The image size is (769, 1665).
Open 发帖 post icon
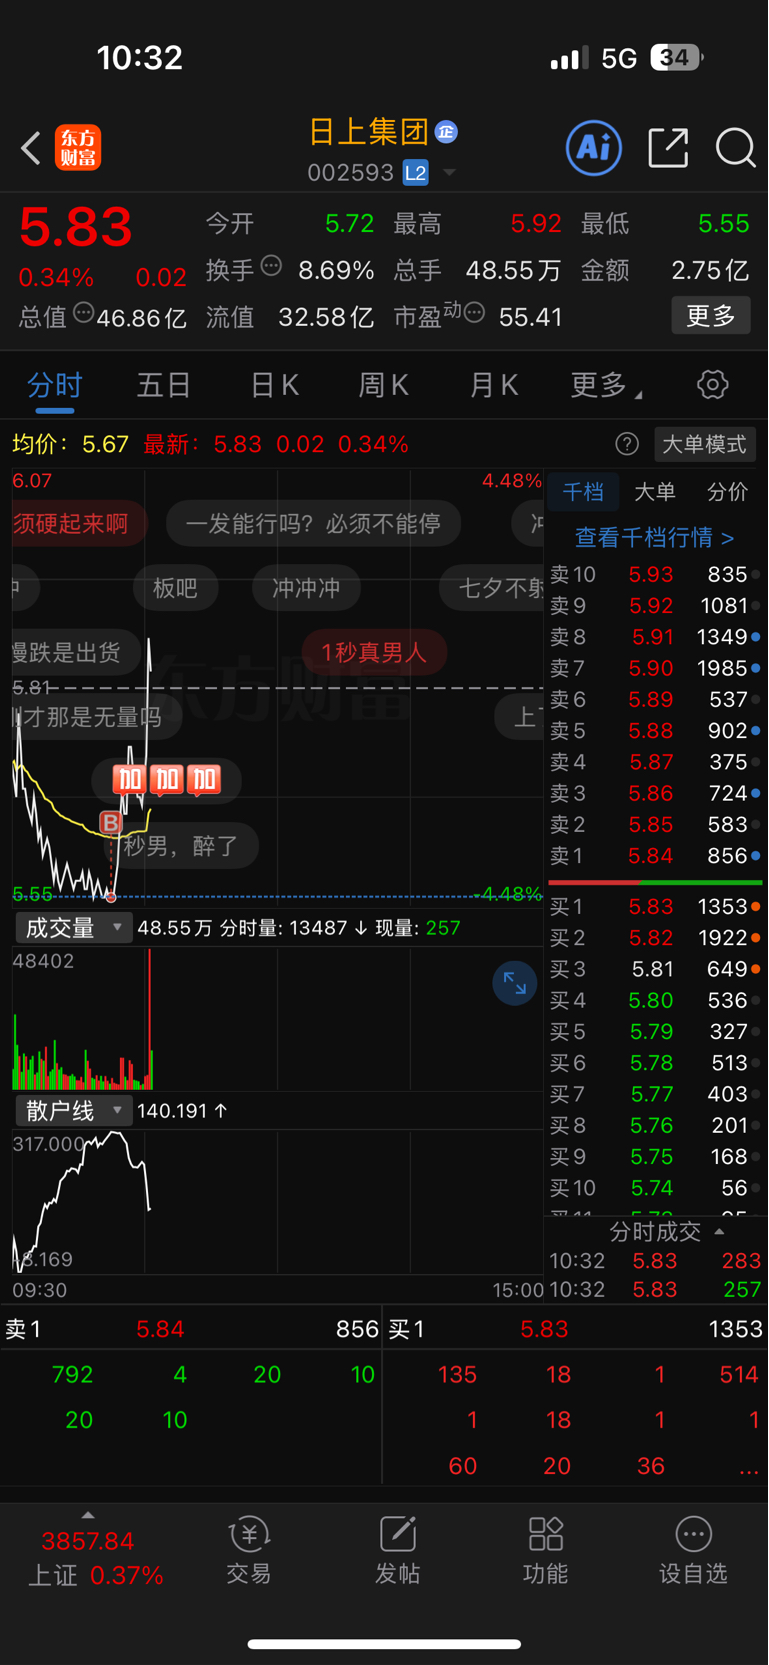tap(397, 1551)
